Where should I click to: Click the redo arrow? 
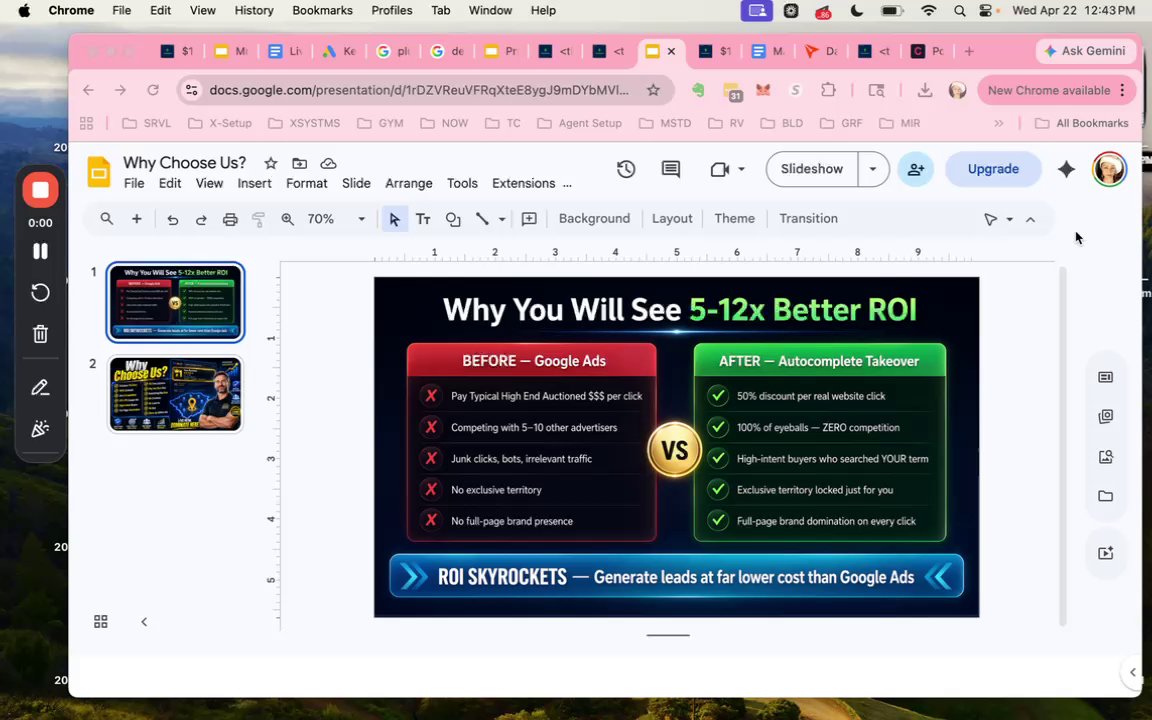[201, 219]
